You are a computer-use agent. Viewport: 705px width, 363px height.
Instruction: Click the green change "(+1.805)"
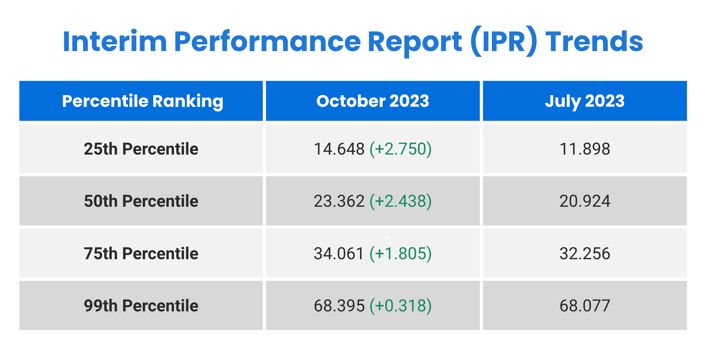(x=400, y=253)
